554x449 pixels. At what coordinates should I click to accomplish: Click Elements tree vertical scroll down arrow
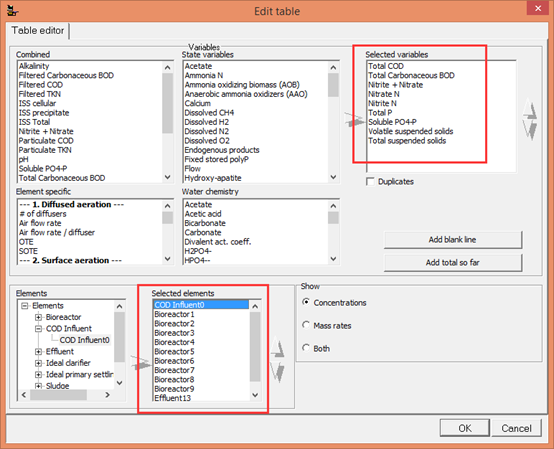[x=119, y=383]
